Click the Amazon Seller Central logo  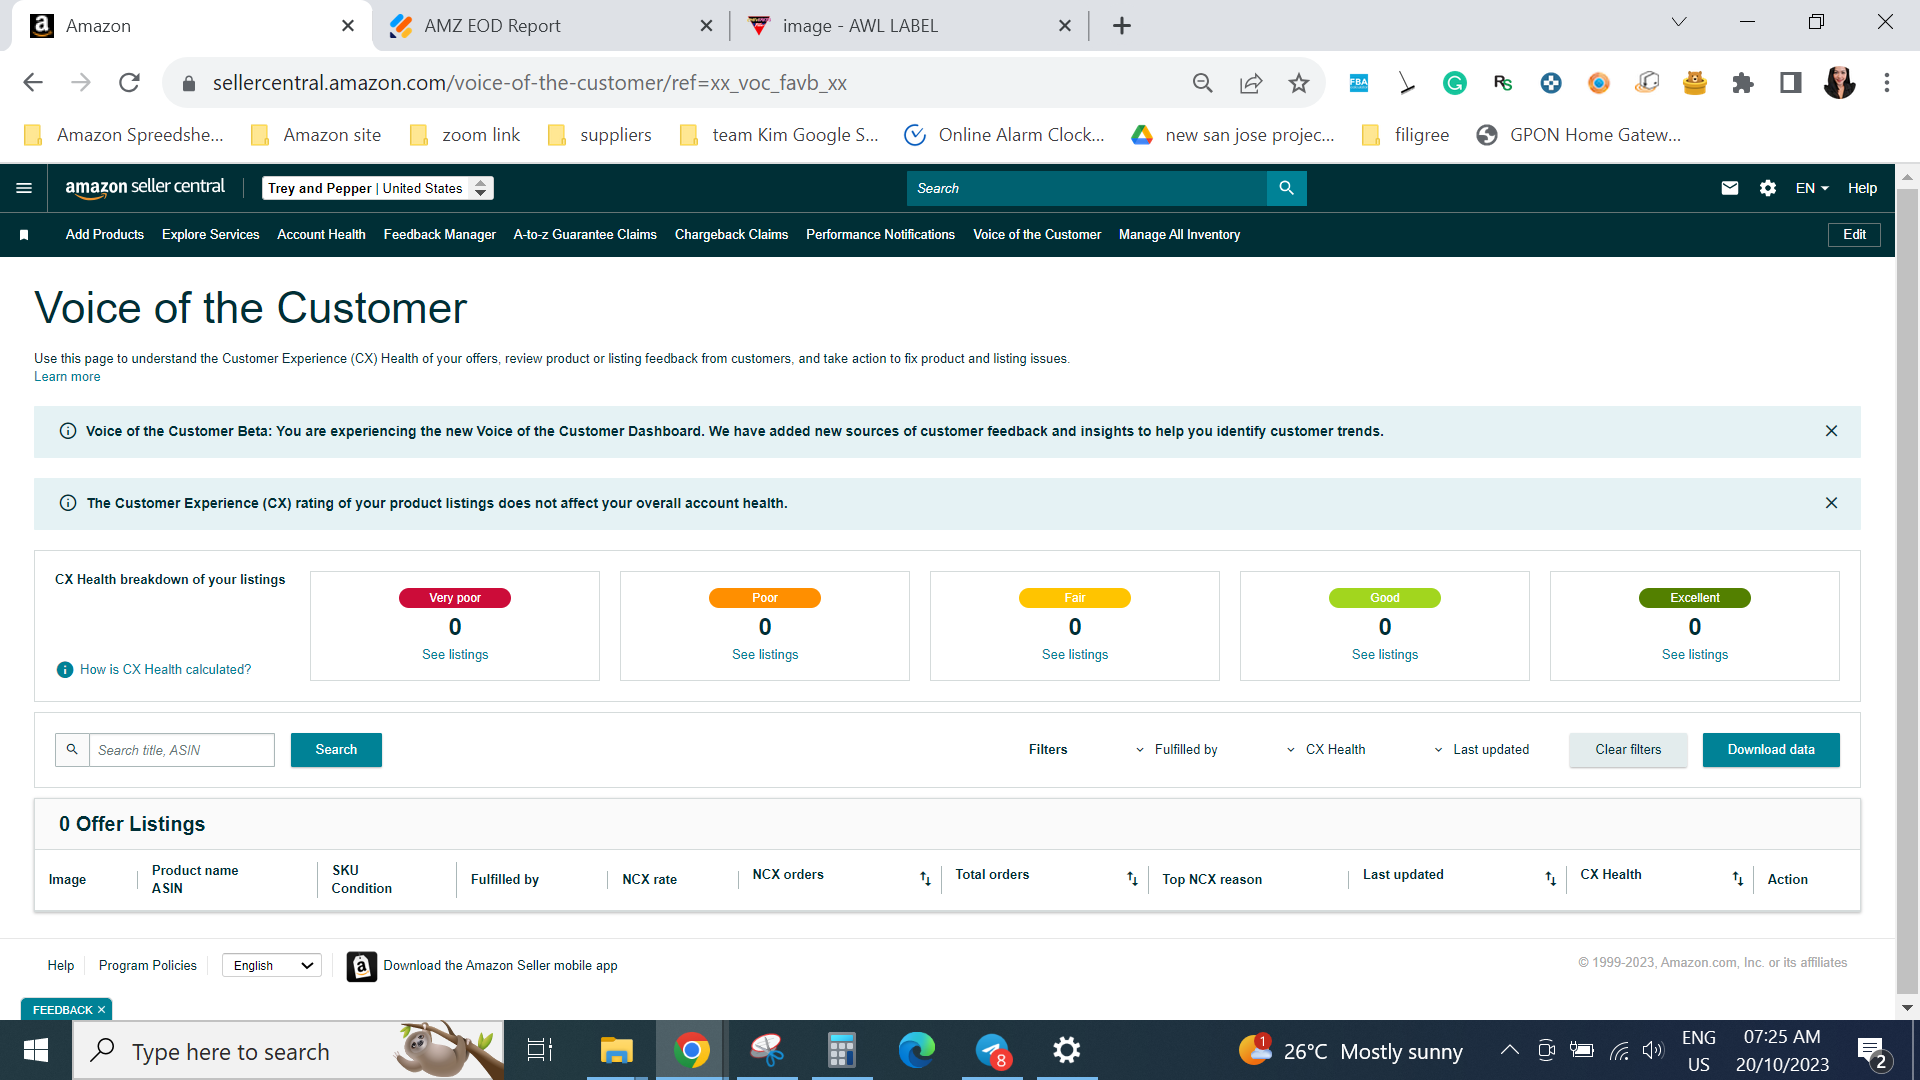click(145, 188)
